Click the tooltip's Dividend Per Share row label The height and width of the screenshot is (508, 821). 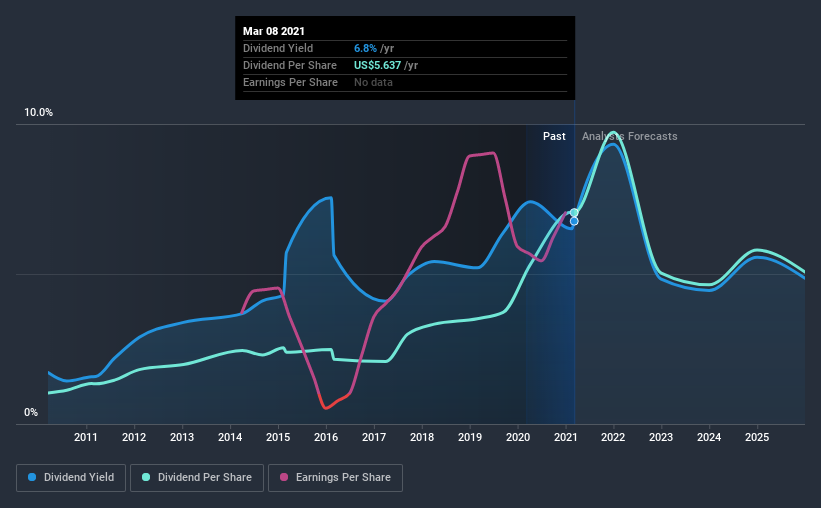(x=290, y=65)
